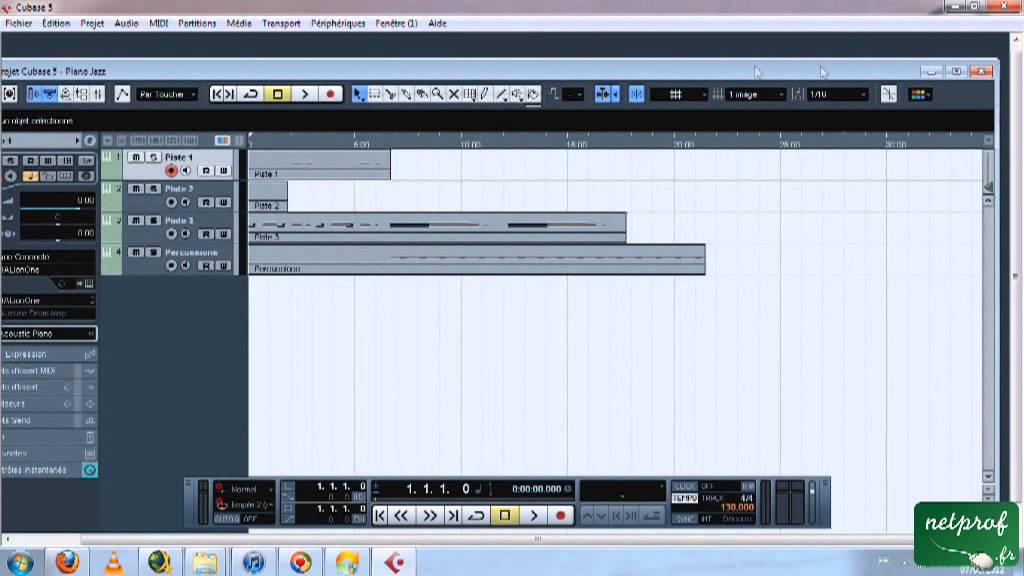
Task: Select the Zoom magnifier tool
Action: 438,95
